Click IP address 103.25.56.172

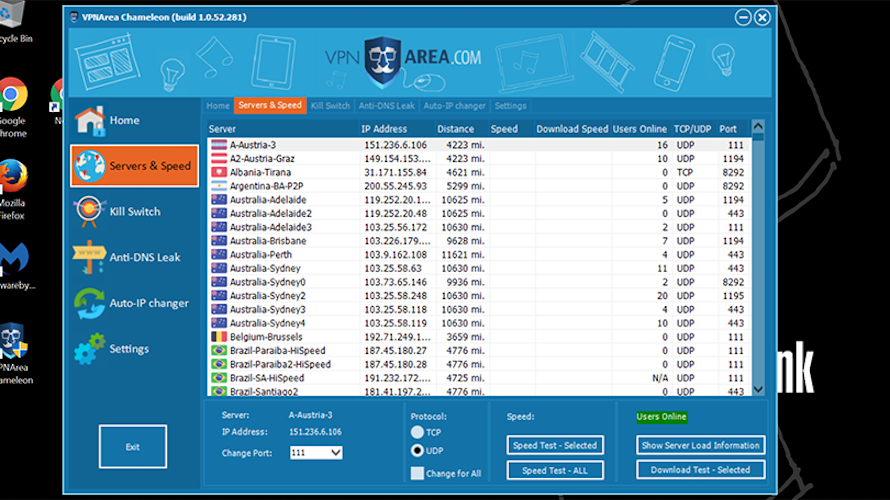(395, 227)
